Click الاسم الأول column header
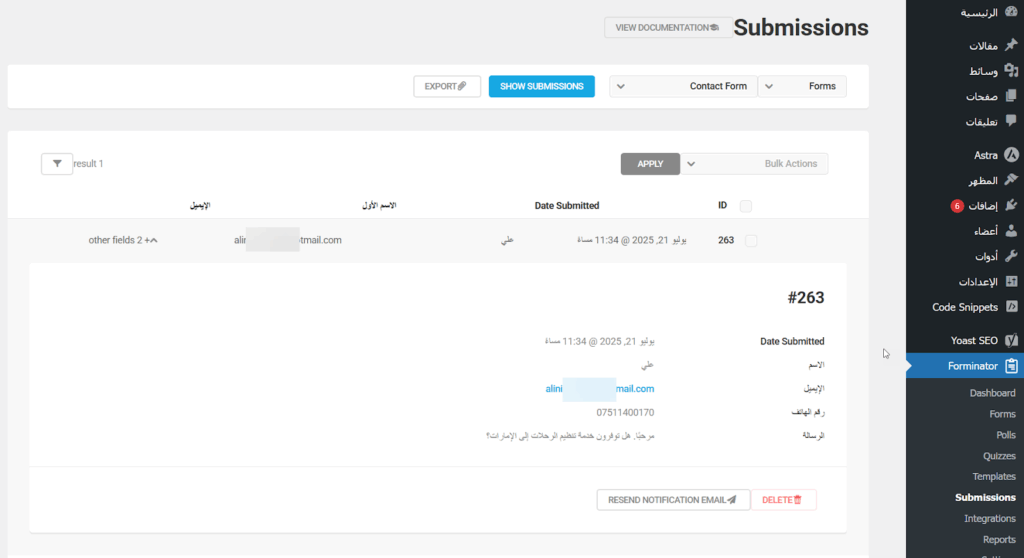This screenshot has height=558, width=1024. [x=379, y=205]
